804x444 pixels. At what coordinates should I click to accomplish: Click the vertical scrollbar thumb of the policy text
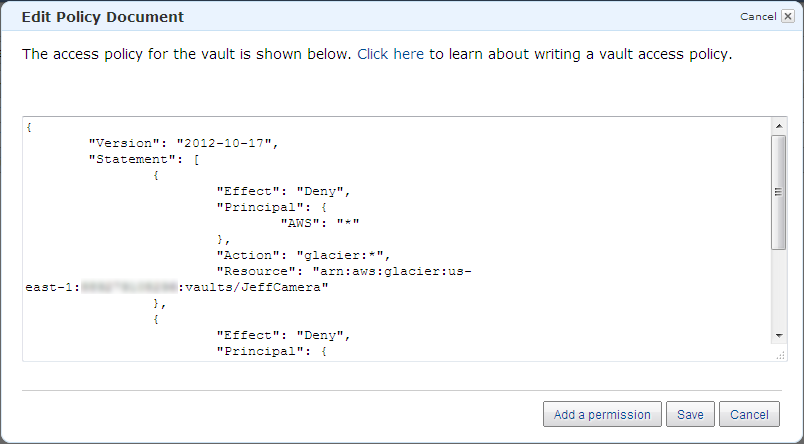point(778,190)
